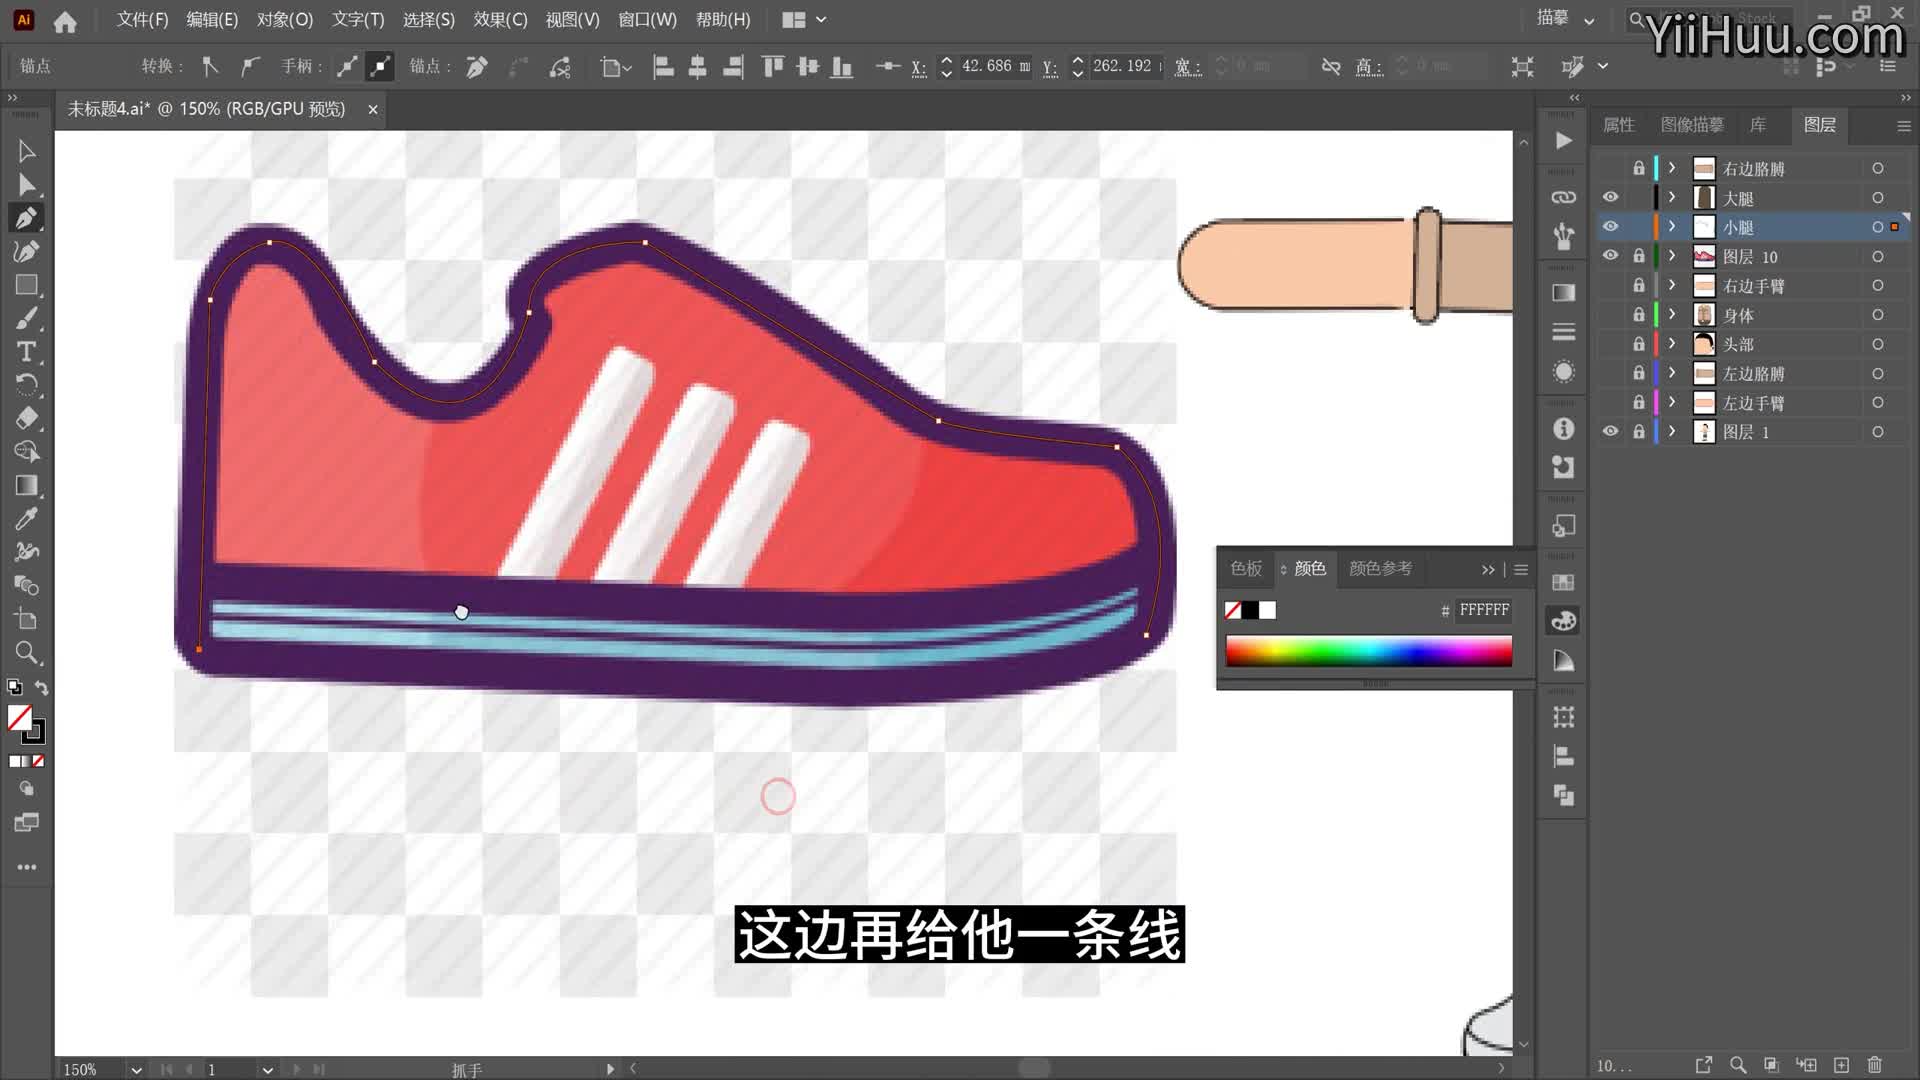Cut path at selected anchor points
The height and width of the screenshot is (1080, 1920).
(x=560, y=67)
